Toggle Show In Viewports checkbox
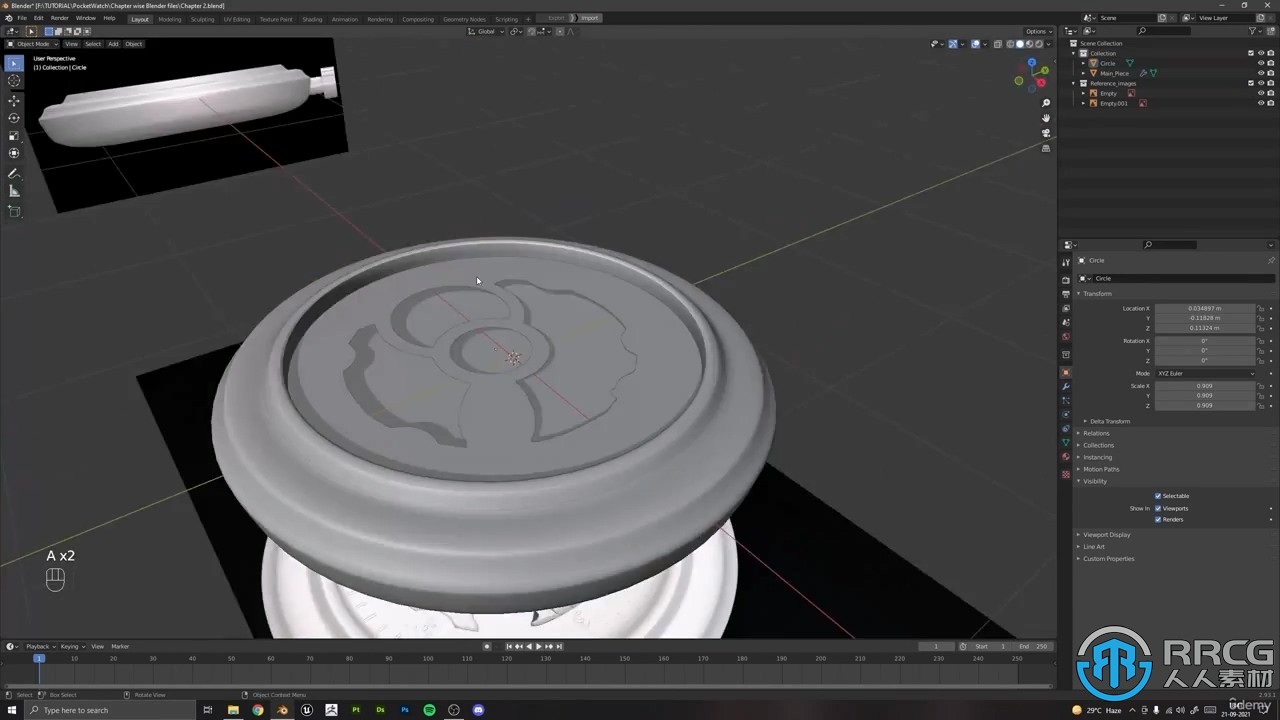1280x720 pixels. pos(1158,508)
